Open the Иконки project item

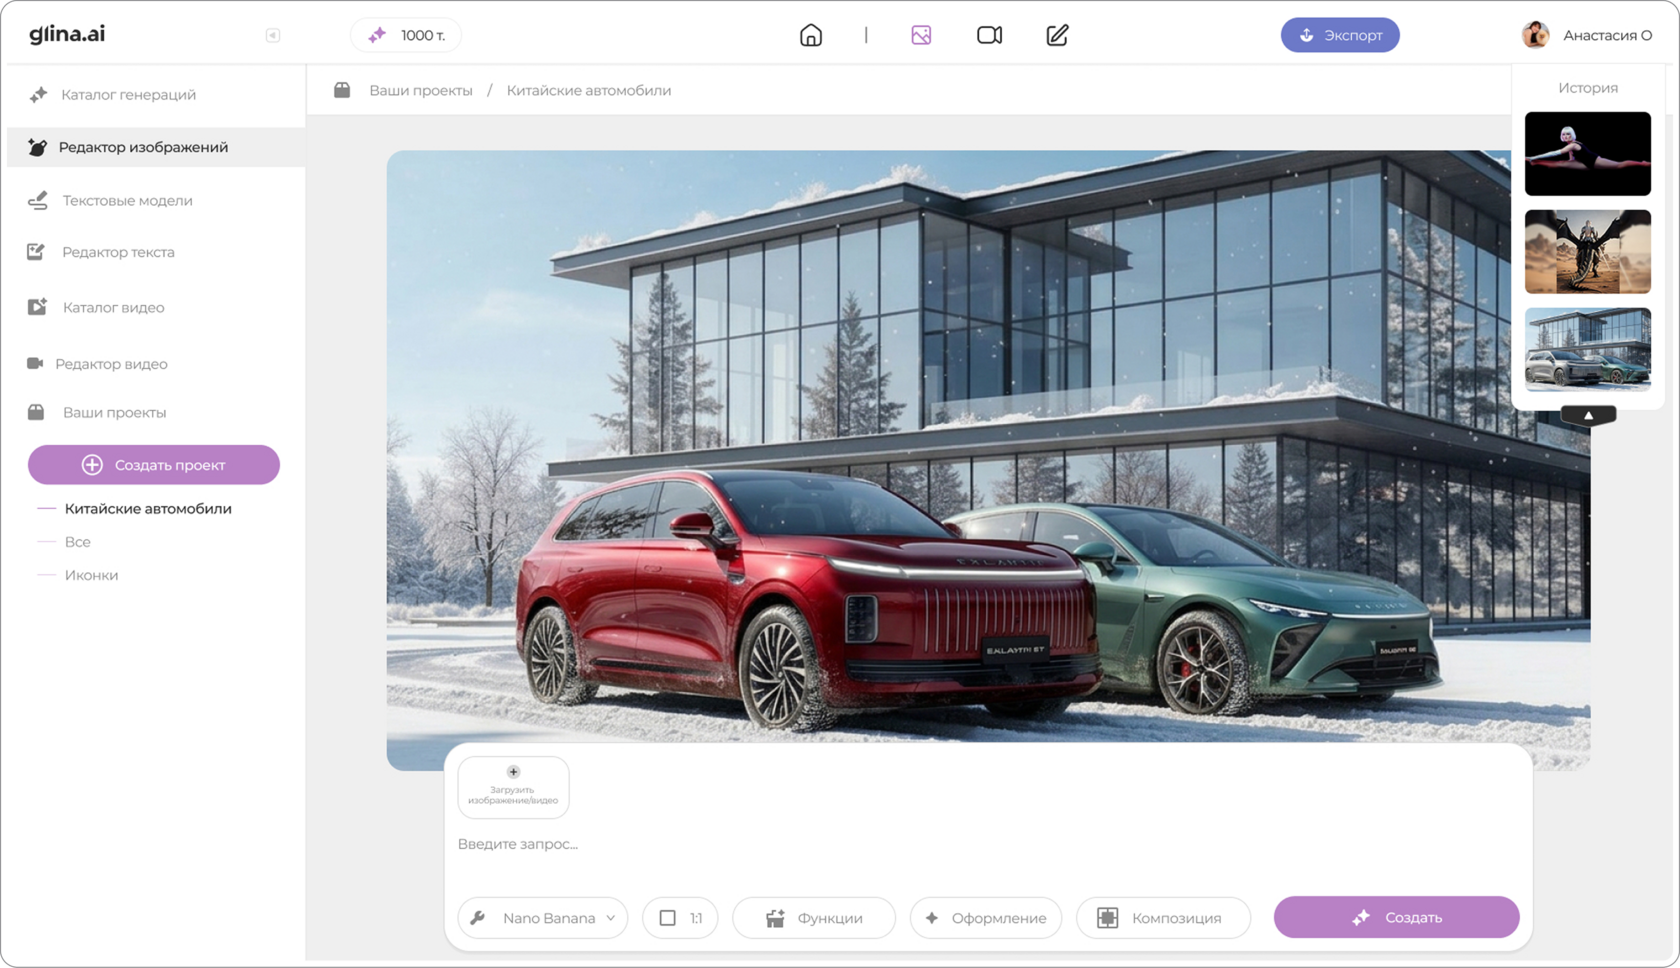click(x=91, y=575)
